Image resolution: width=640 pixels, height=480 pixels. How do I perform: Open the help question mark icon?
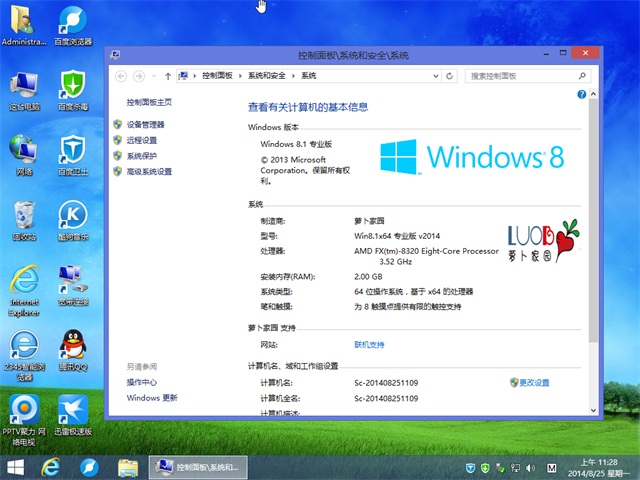(x=580, y=94)
